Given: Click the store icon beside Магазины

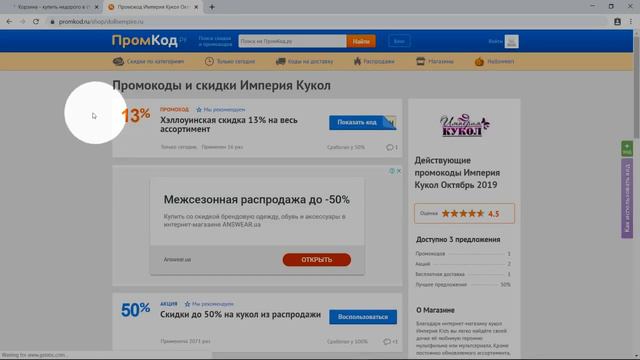Looking at the screenshot, I should [420, 61].
